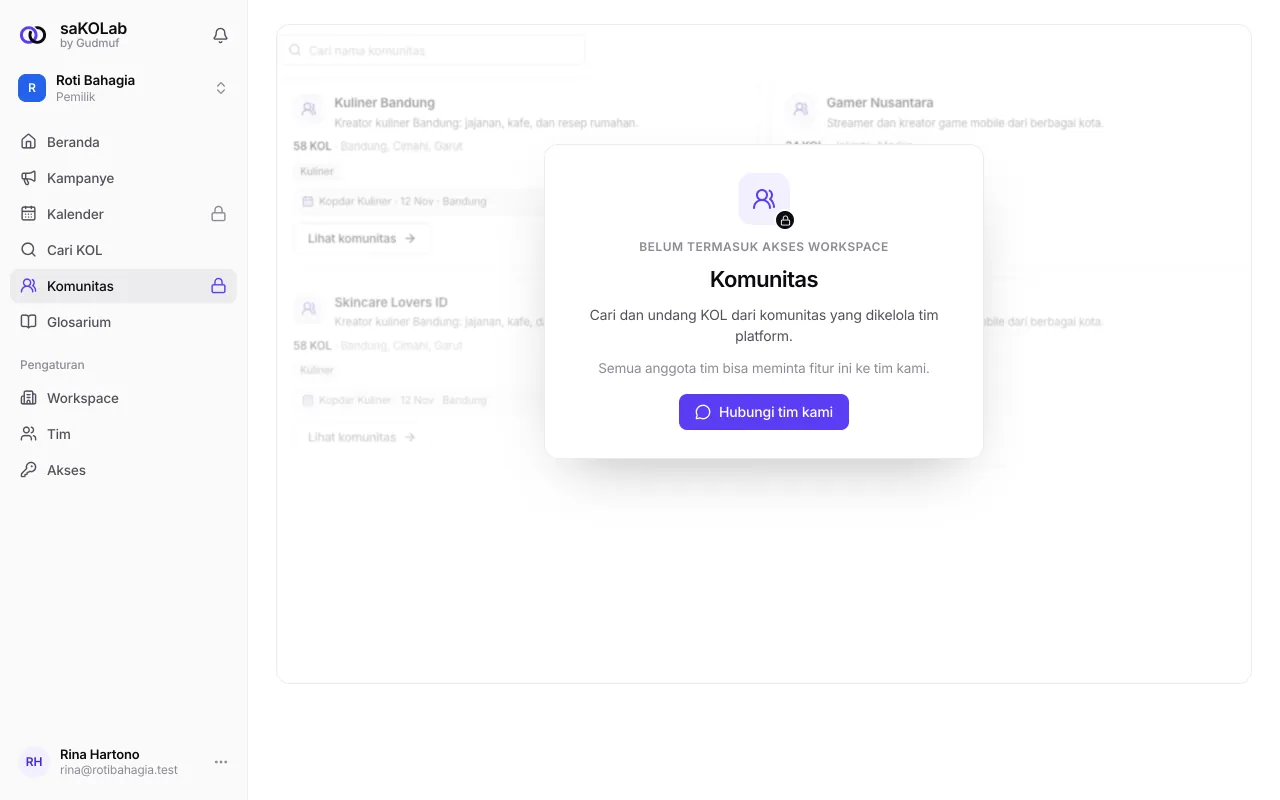Open Akses via the key icon
Viewport: 1280px width, 800px height.
(29, 470)
